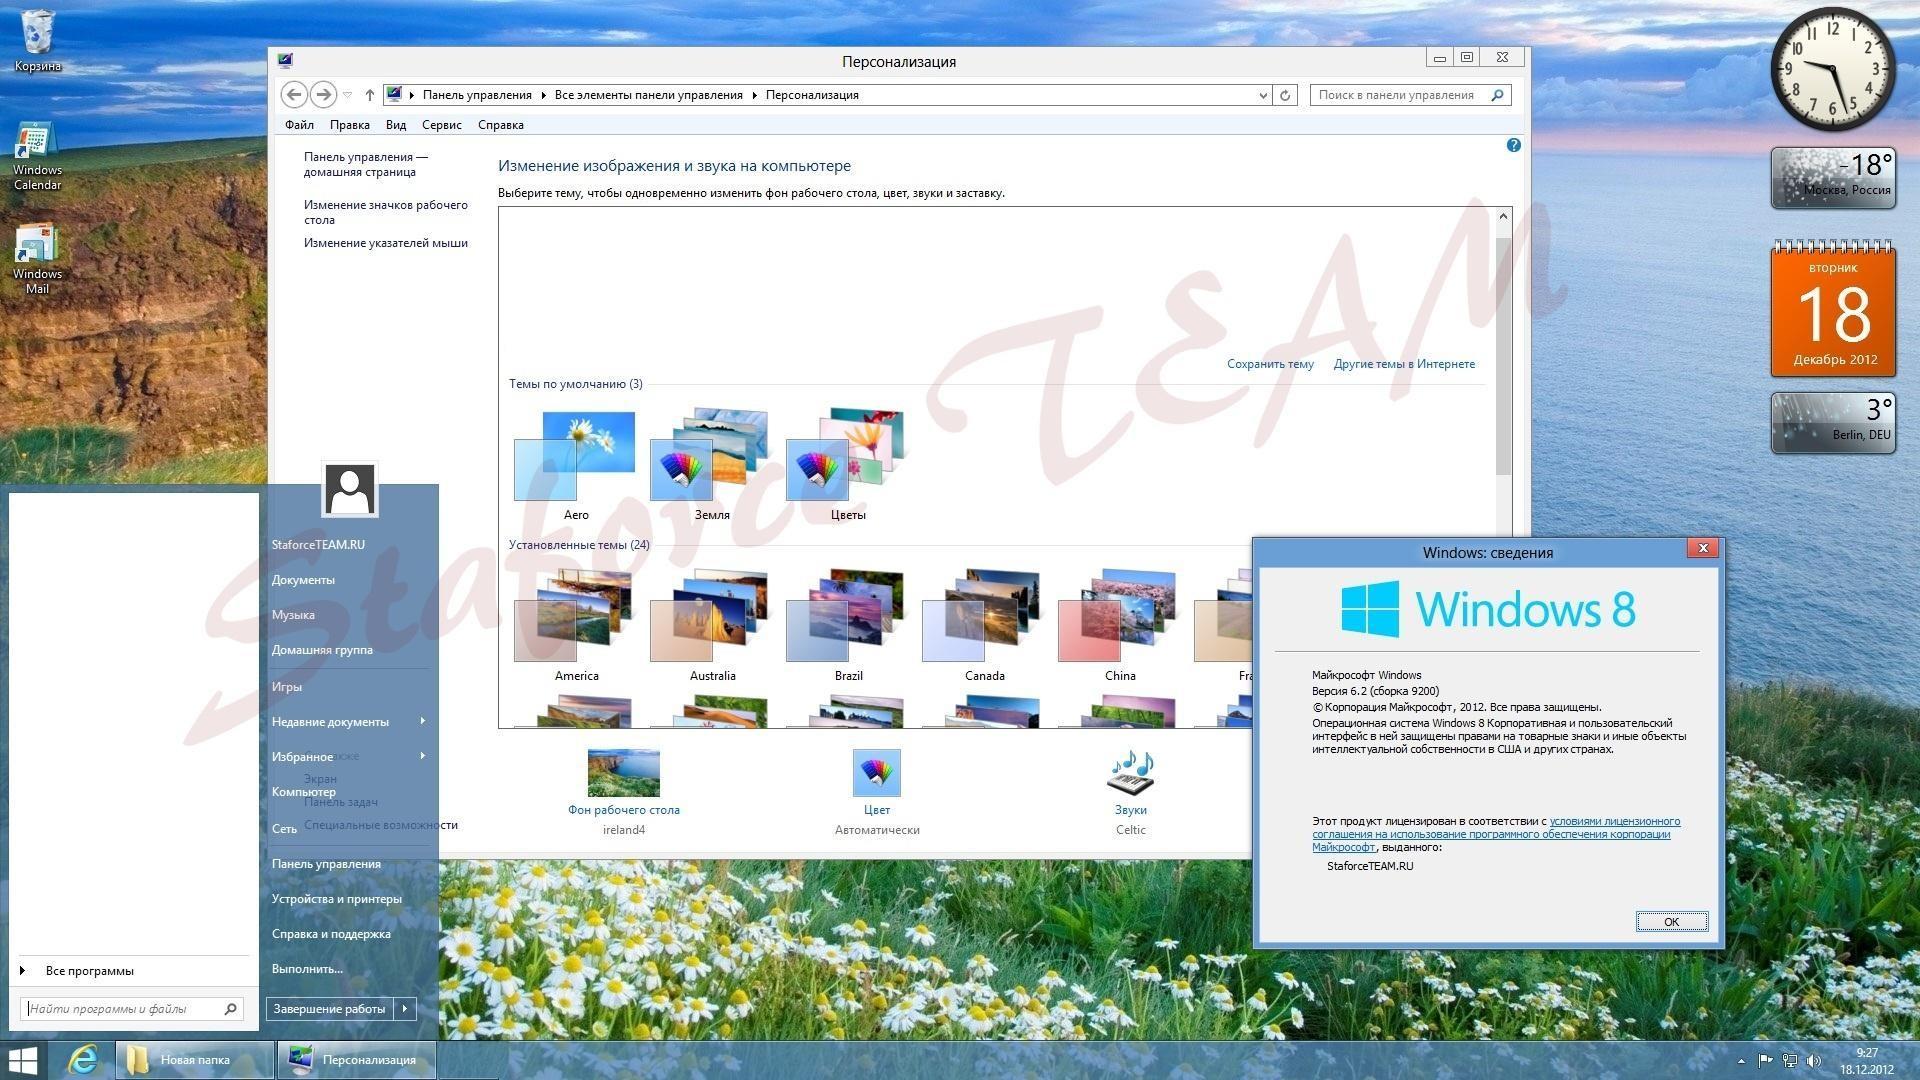Open Документы from the Start menu
The image size is (1920, 1080).
(303, 580)
